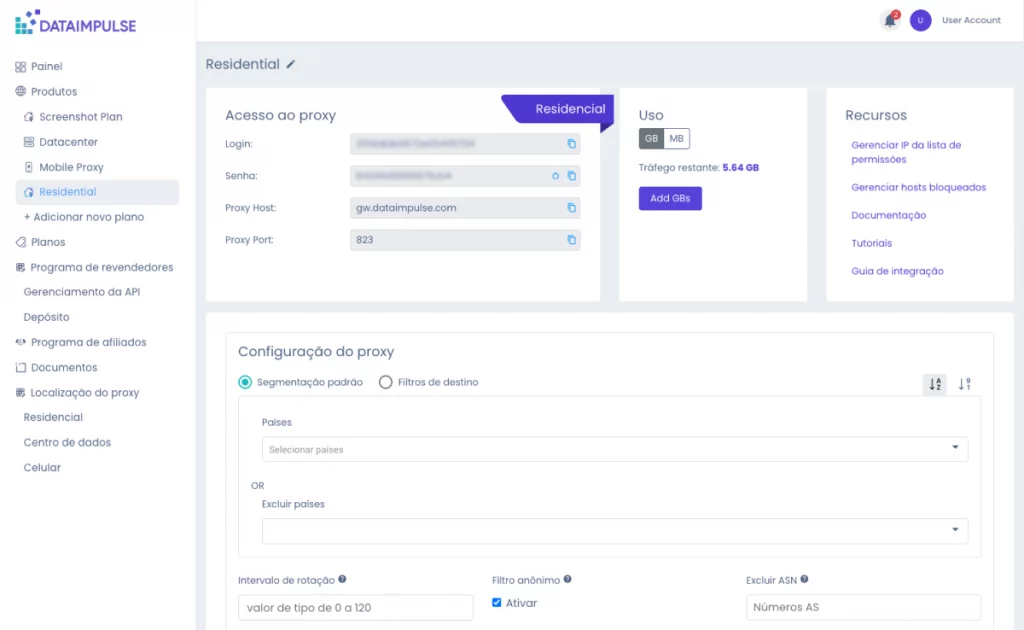
Task: Click the rotation interval input field
Action: [355, 607]
